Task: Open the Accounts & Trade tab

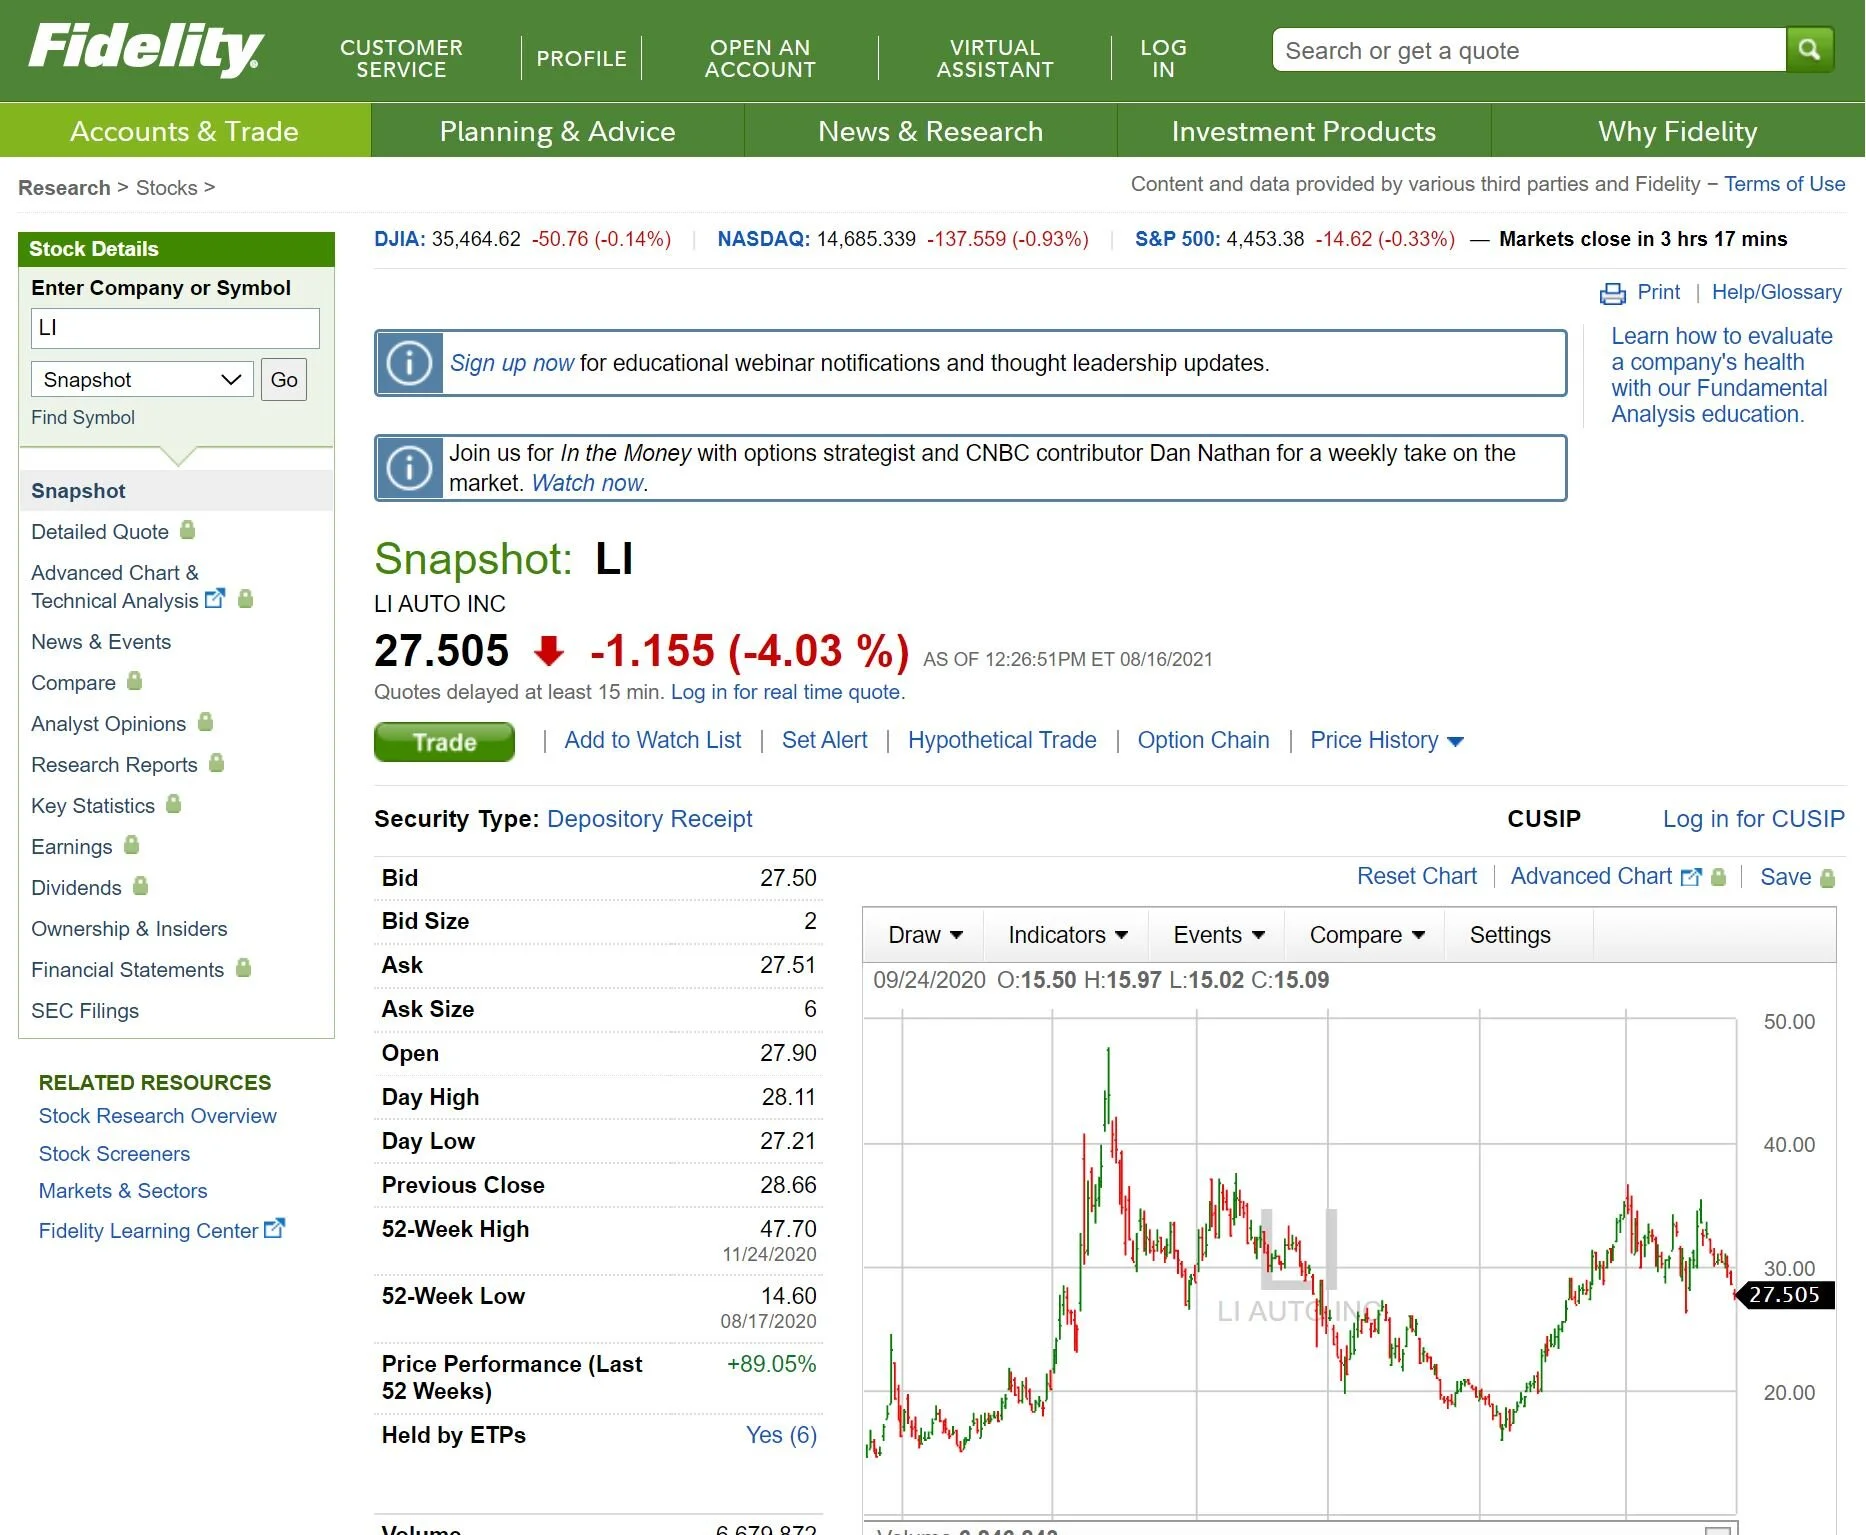Action: click(185, 131)
